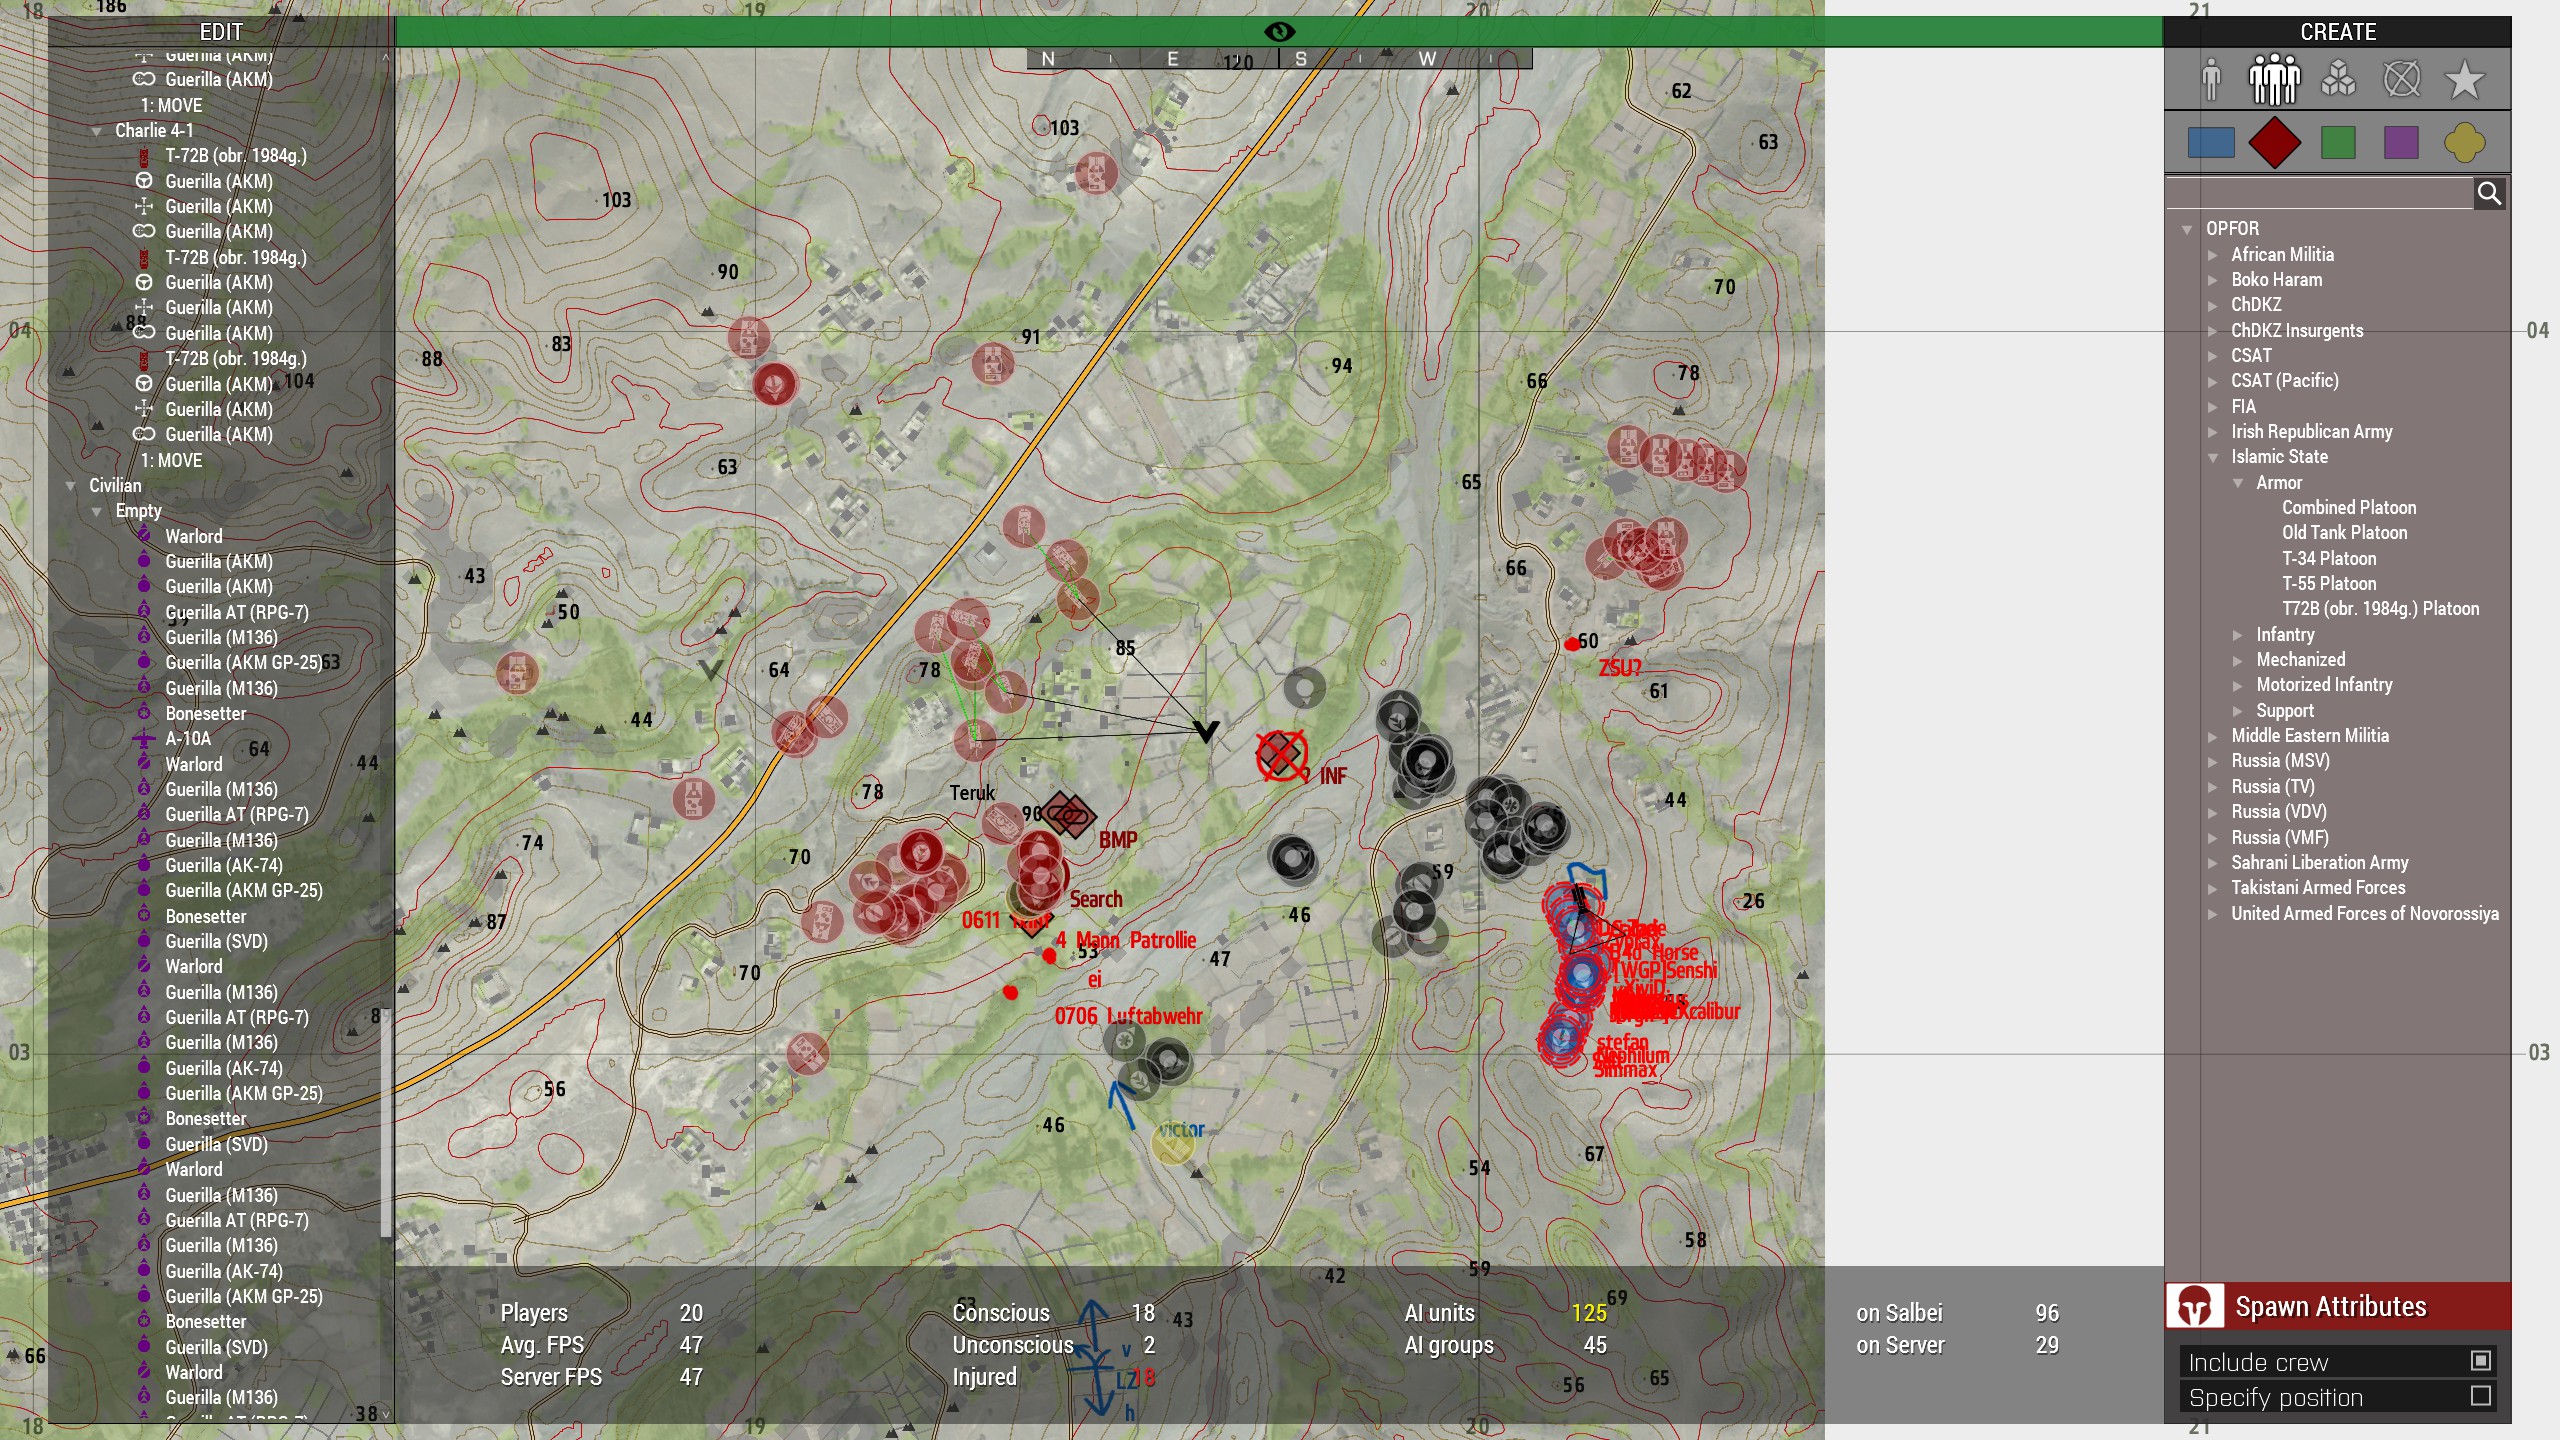This screenshot has height=1440, width=2560.
Task: Collapse the Islamic State faction
Action: click(x=2213, y=458)
